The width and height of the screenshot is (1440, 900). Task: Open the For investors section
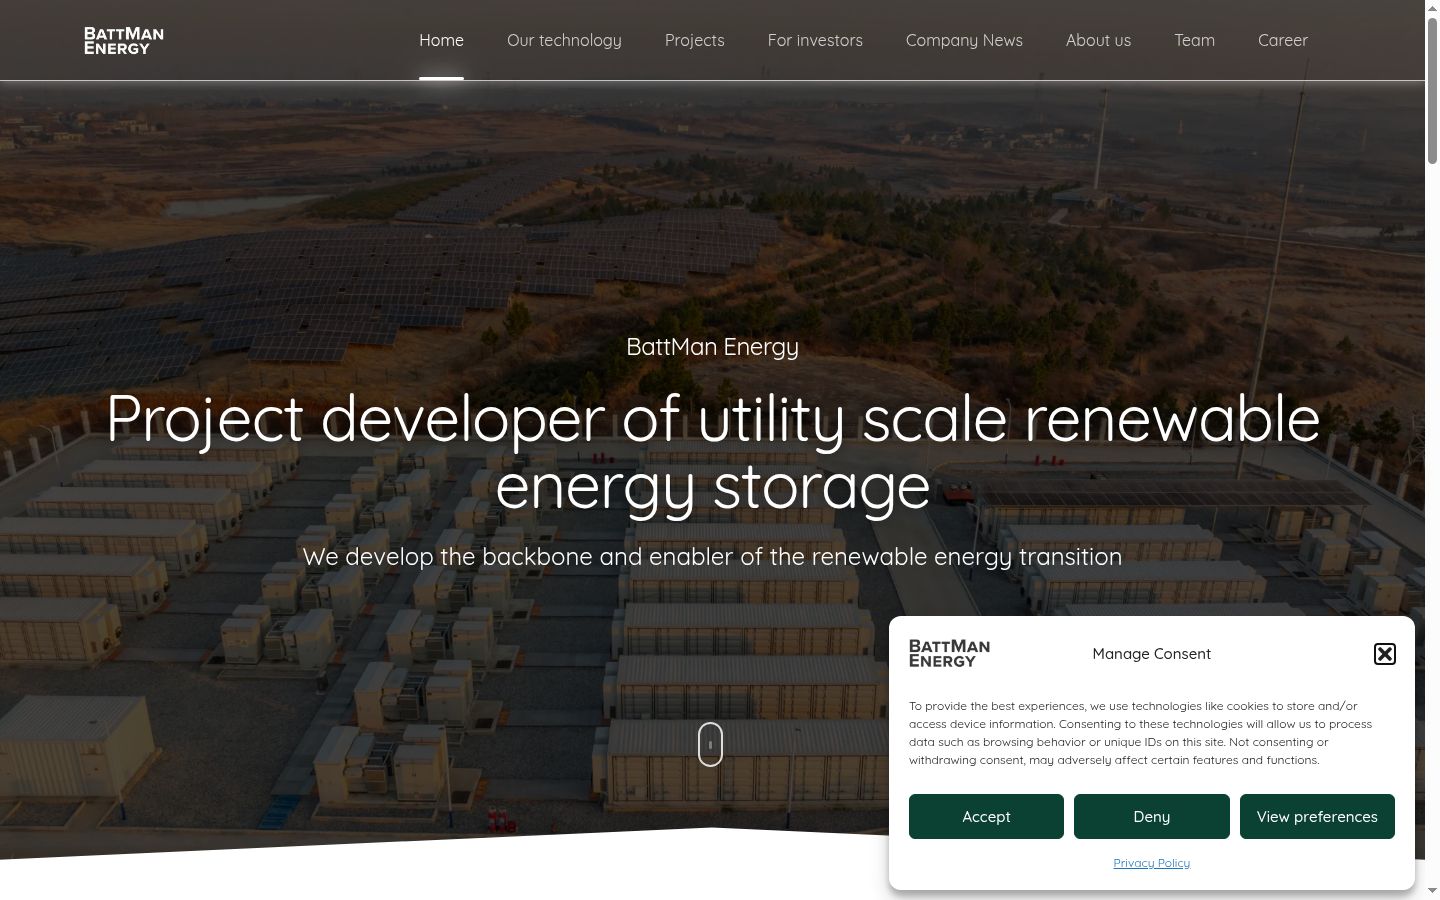[x=815, y=40]
